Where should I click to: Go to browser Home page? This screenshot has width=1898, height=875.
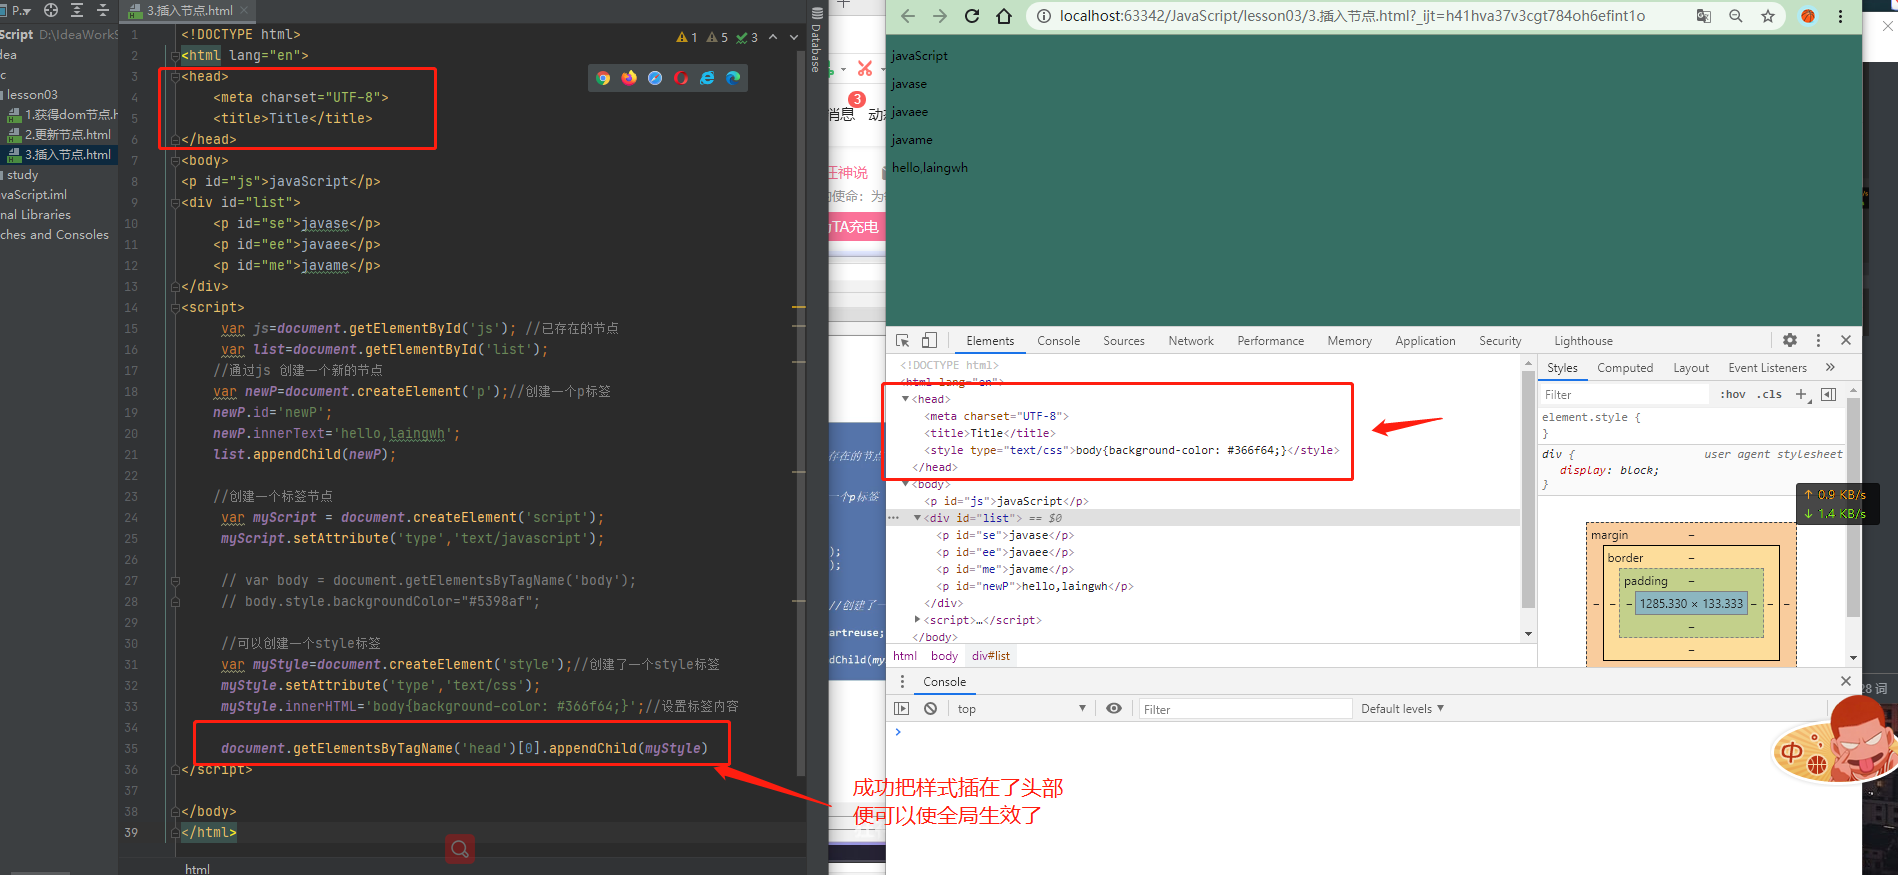[1004, 16]
